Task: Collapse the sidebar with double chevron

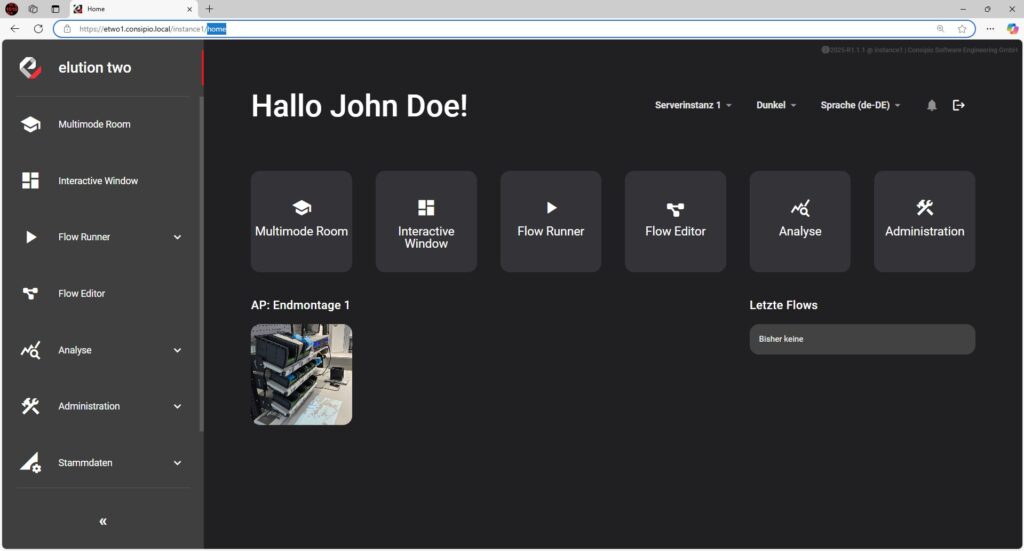Action: (102, 521)
